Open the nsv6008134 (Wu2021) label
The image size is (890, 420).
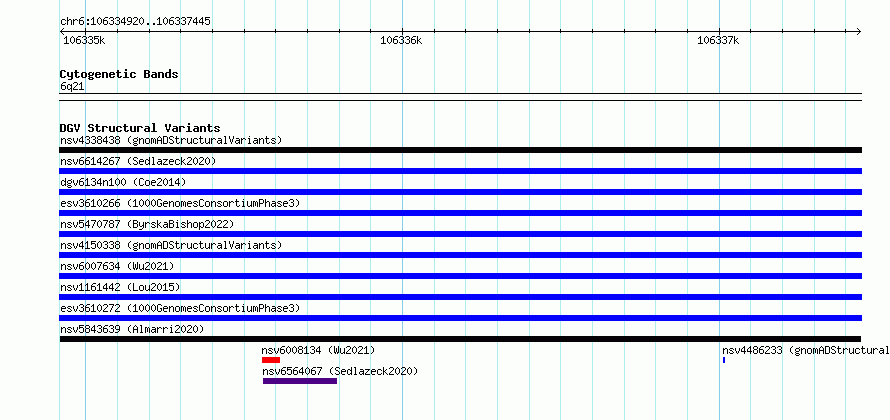(x=318, y=350)
